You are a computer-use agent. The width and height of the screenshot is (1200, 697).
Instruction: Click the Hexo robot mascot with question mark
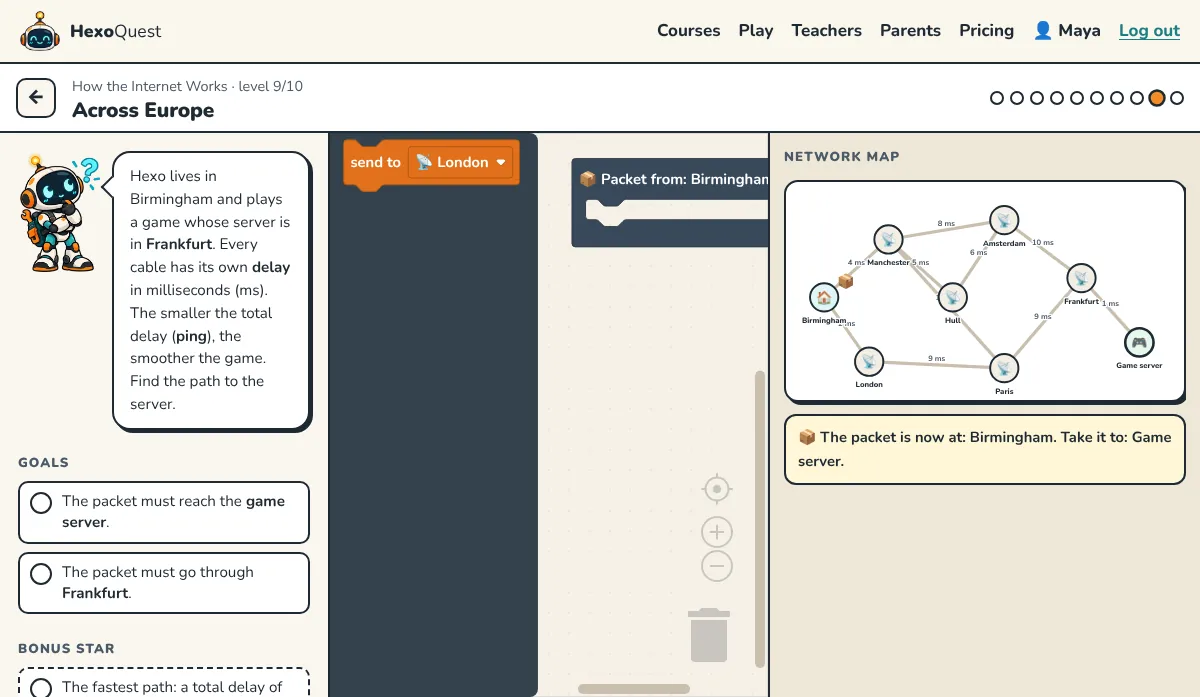pos(60,214)
